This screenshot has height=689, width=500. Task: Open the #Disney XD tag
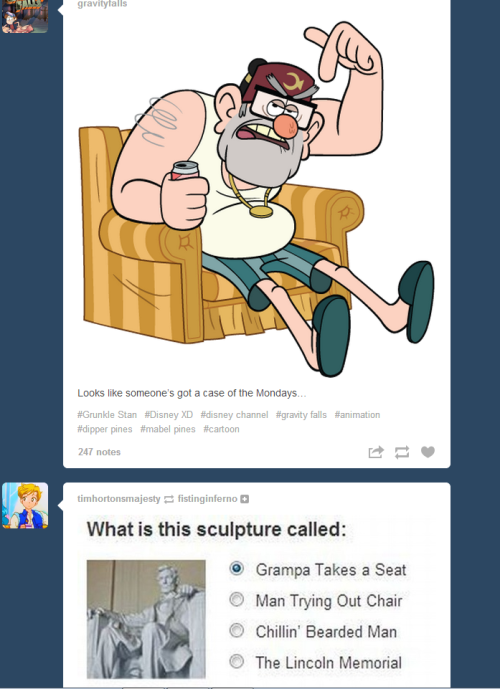(169, 415)
